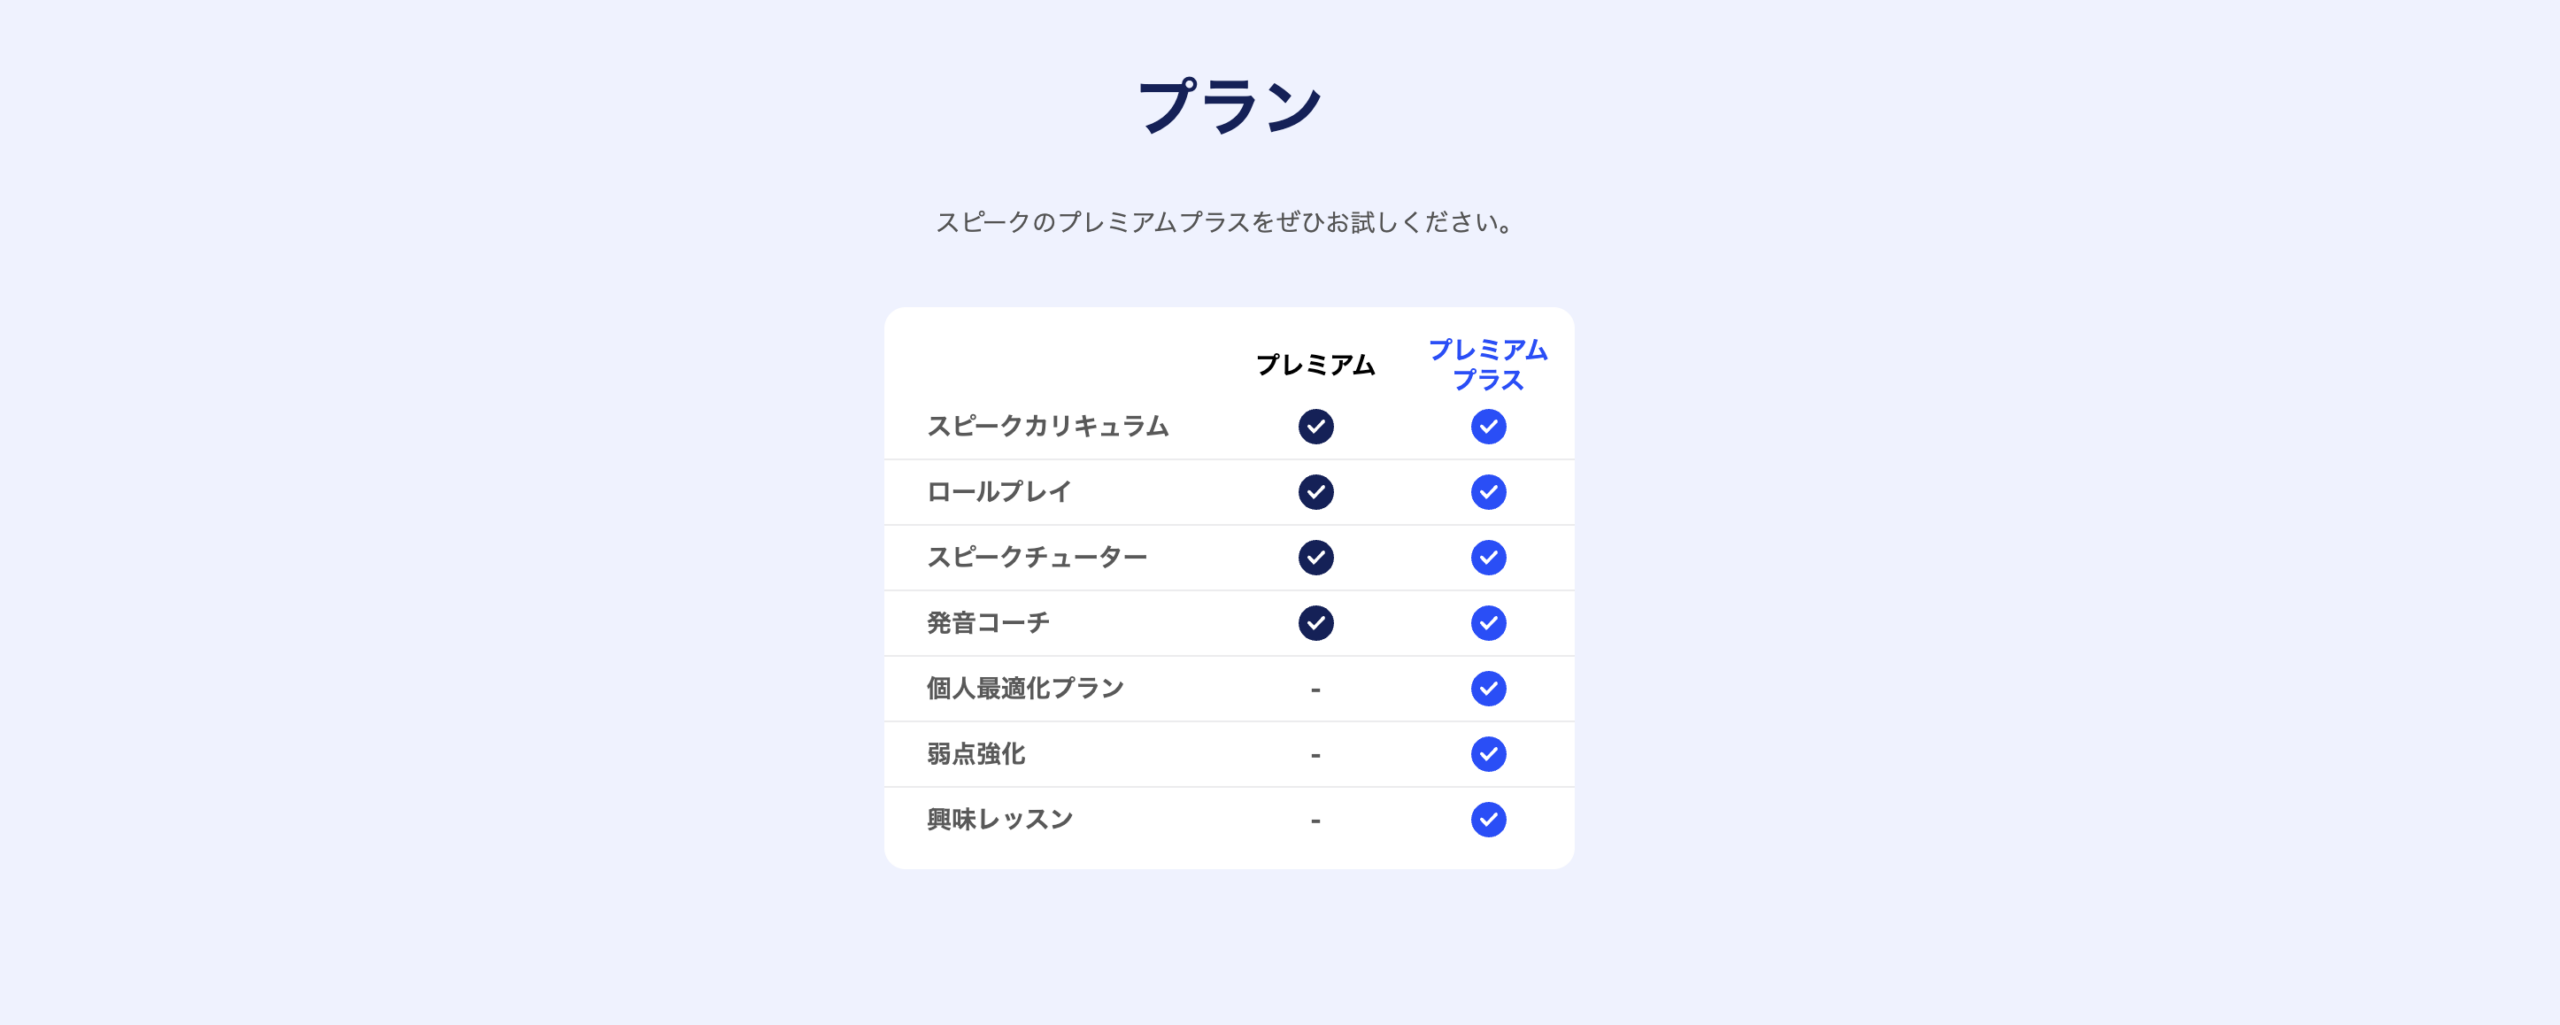Select the プレミアム column header

pyautogui.click(x=1315, y=365)
